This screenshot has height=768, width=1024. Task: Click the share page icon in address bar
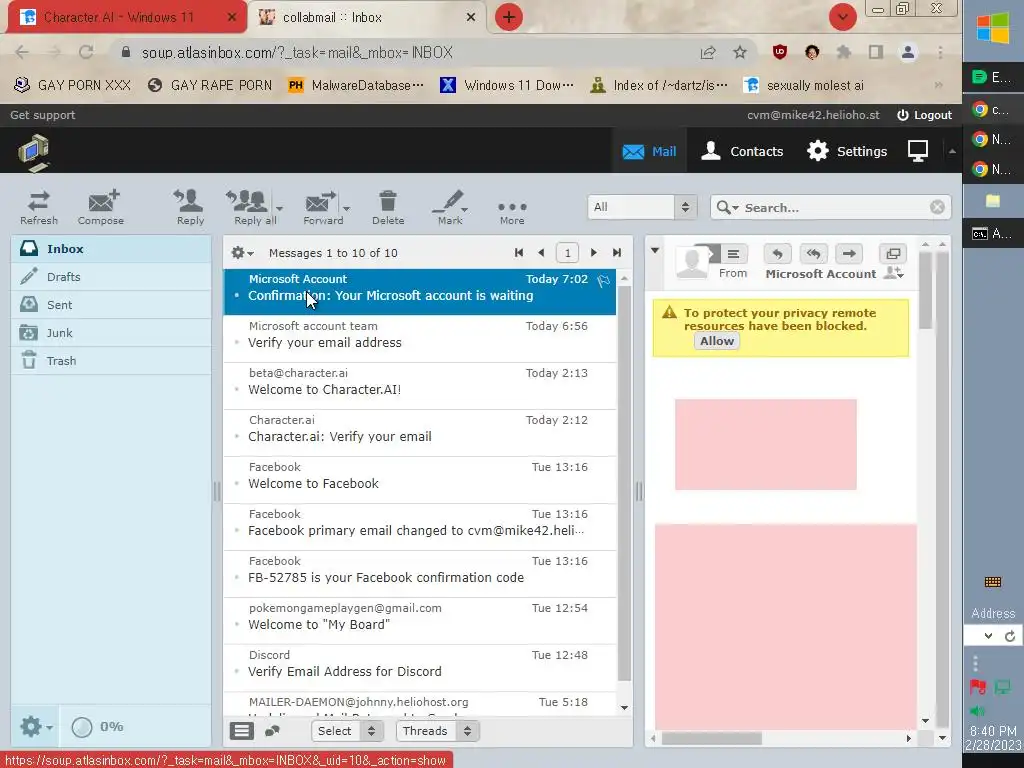(708, 52)
